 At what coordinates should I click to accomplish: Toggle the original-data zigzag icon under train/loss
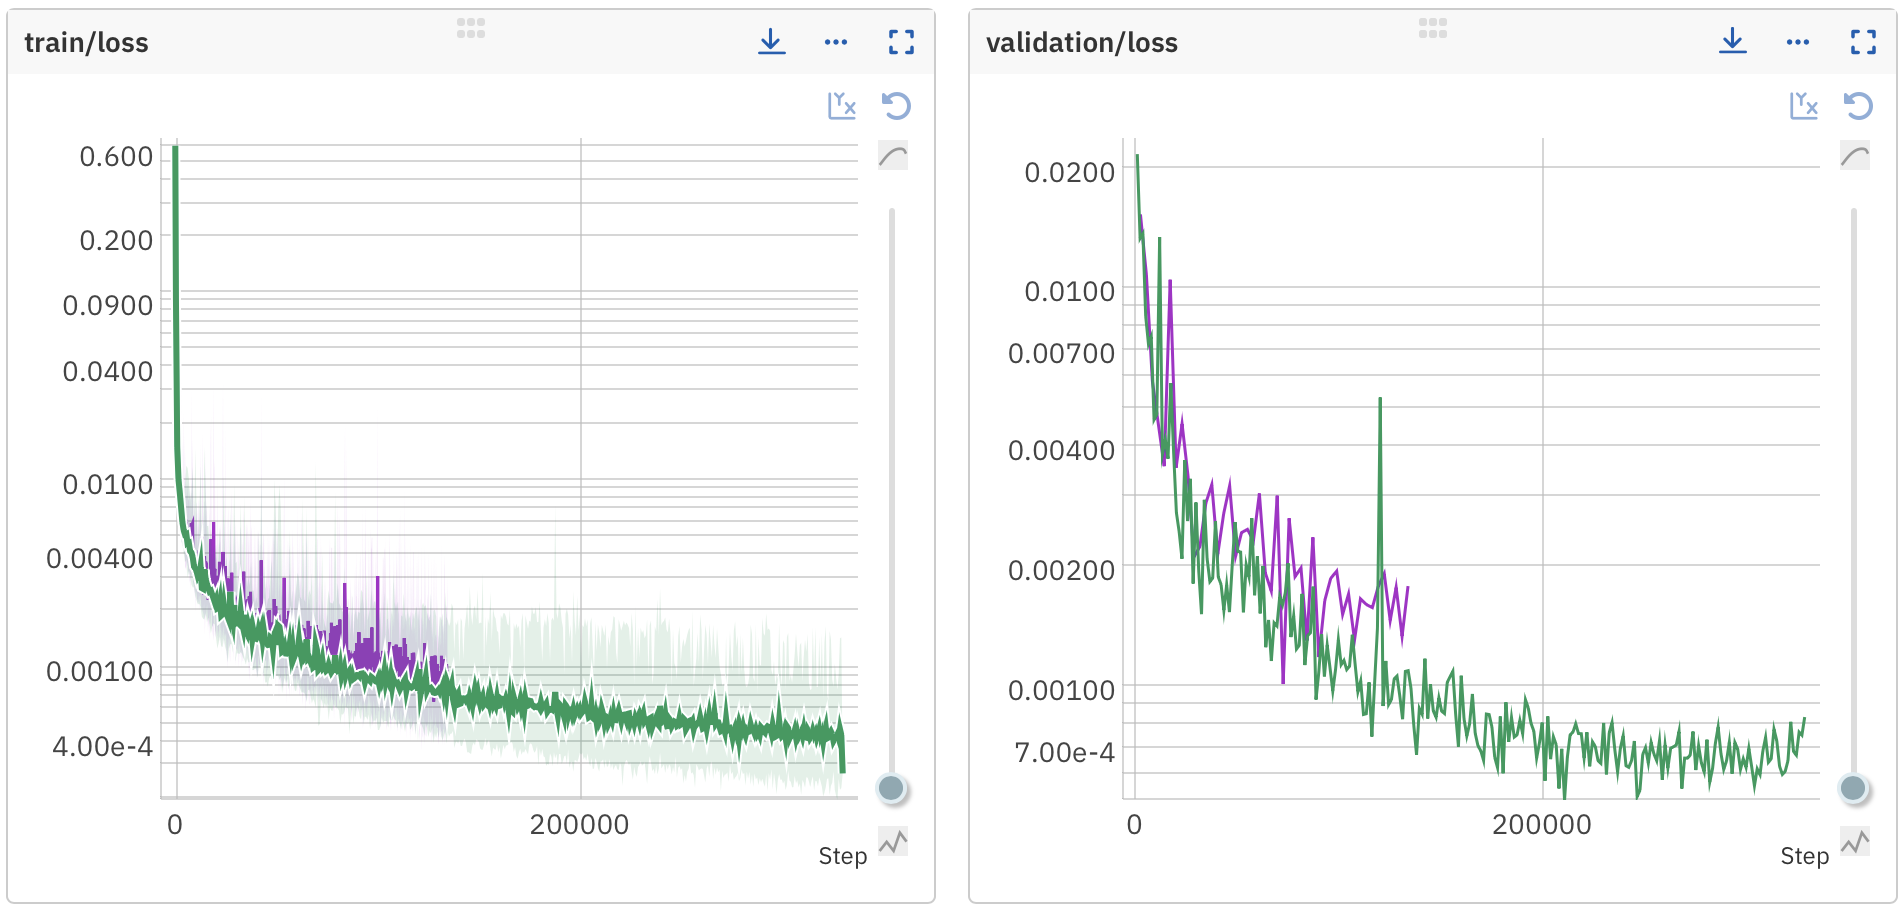pyautogui.click(x=891, y=843)
